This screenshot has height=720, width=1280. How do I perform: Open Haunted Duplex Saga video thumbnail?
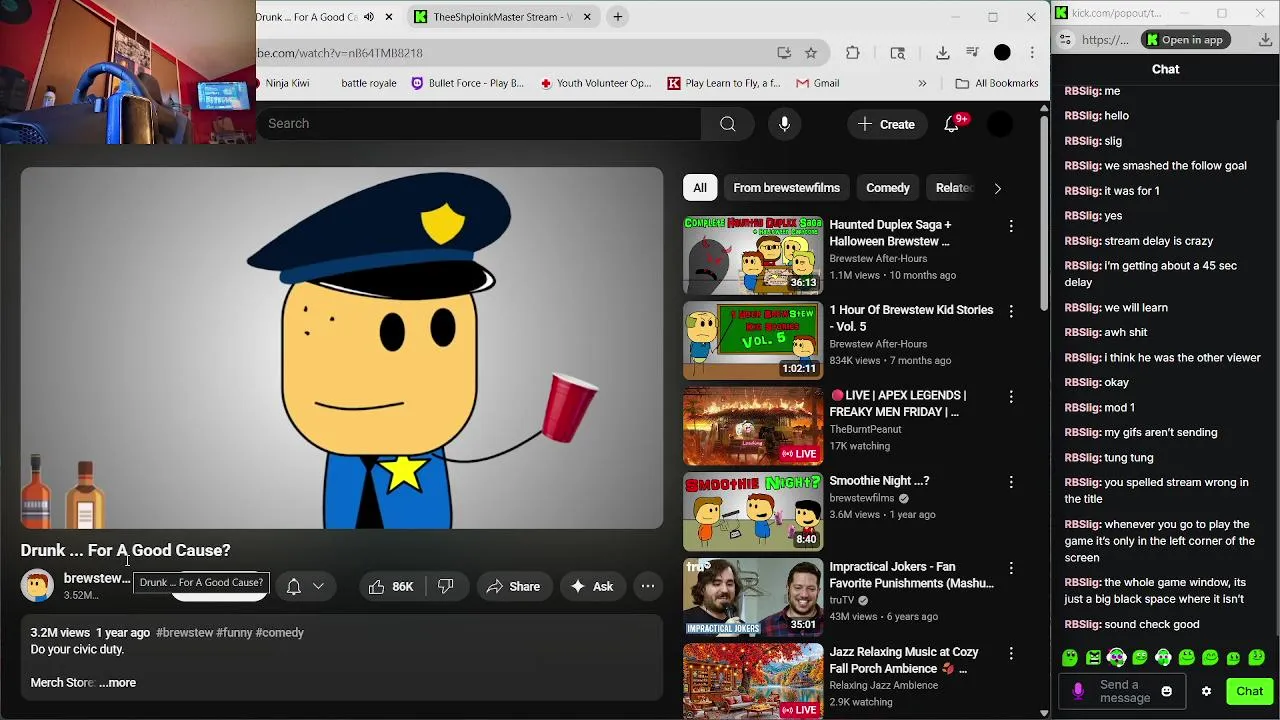(753, 255)
